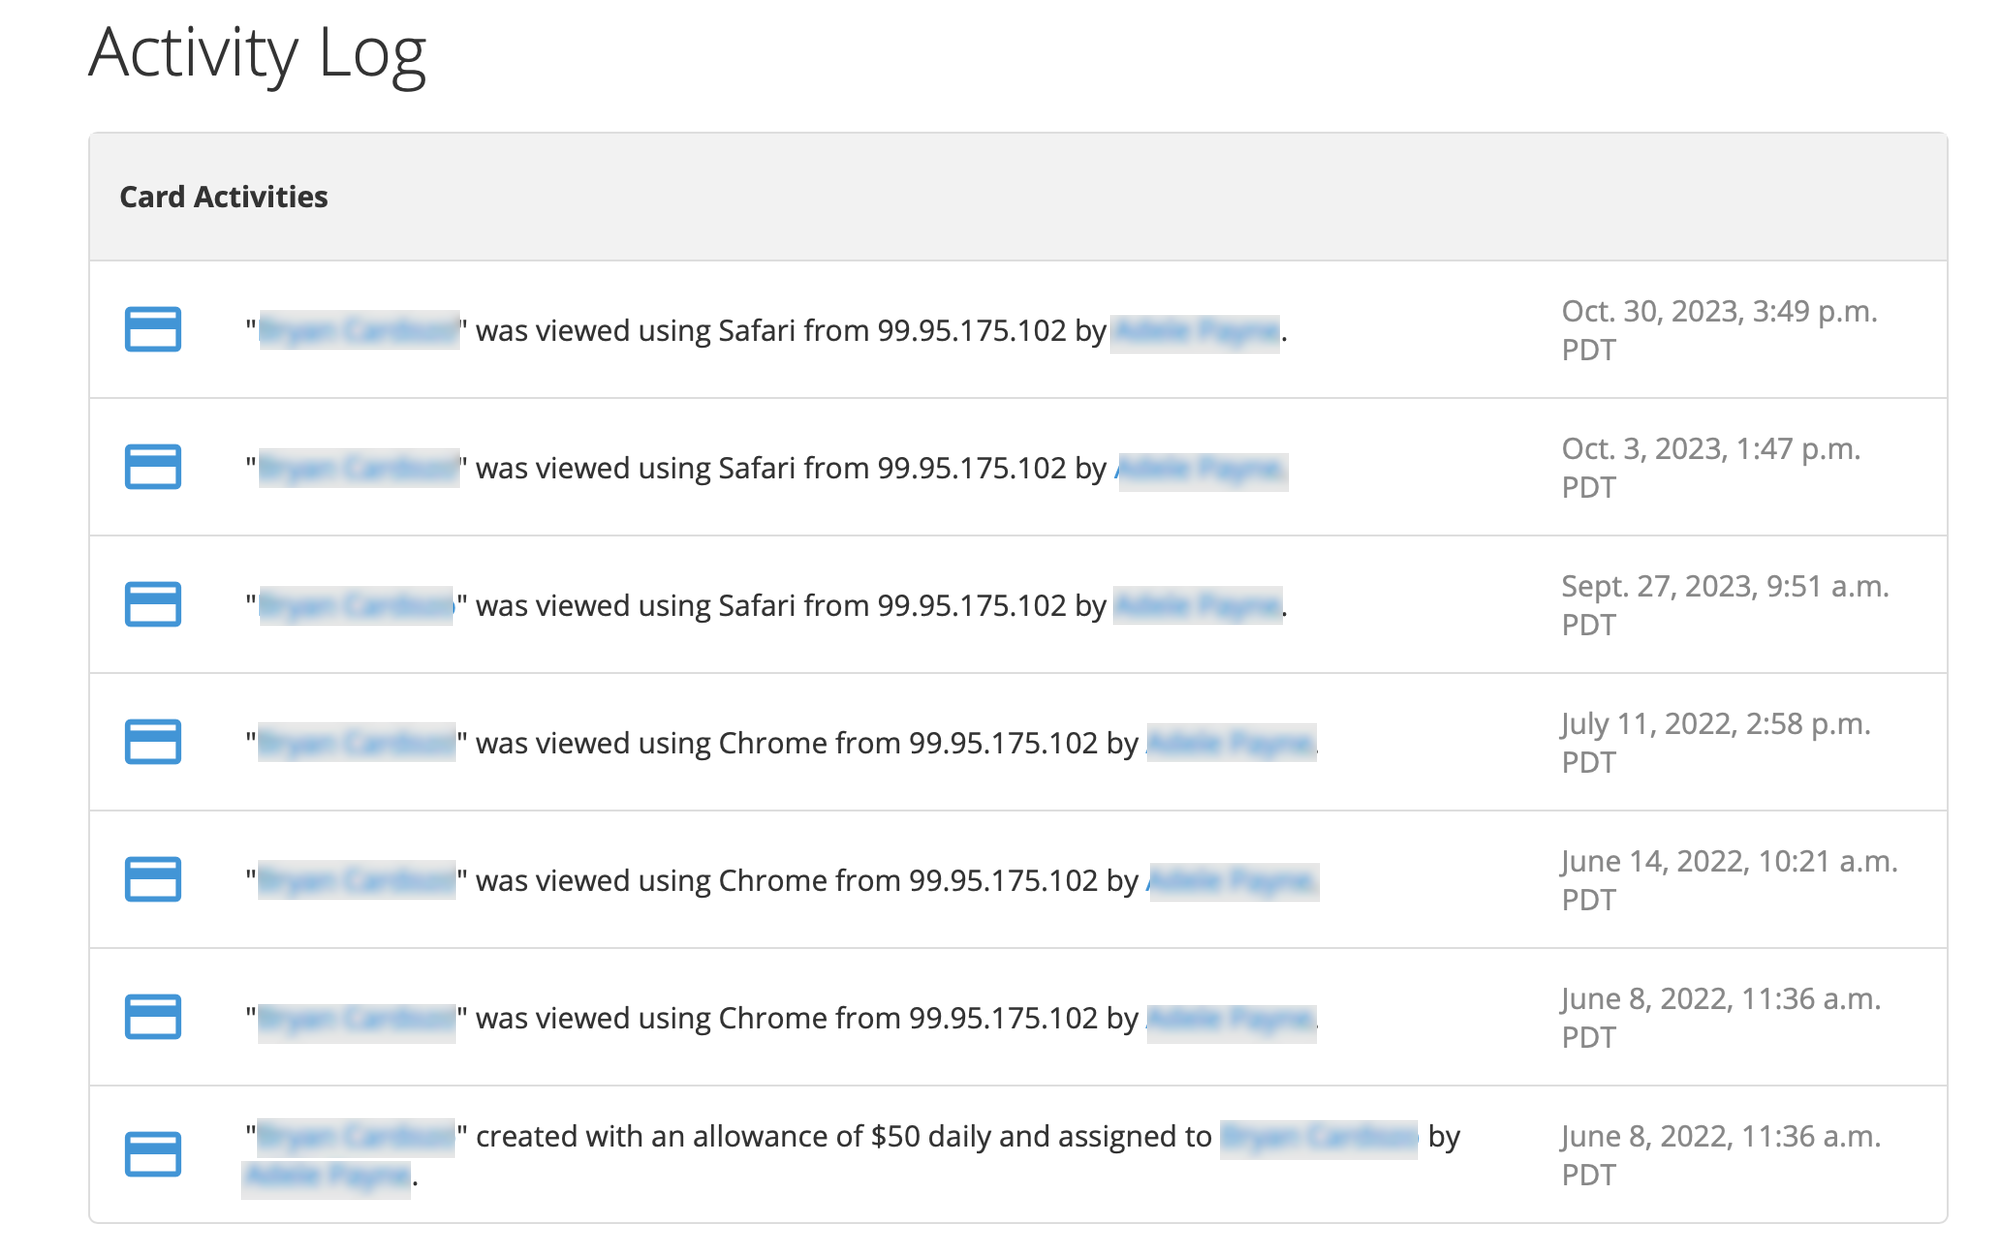Click the card icon on the Oct. 3 entry

pyautogui.click(x=155, y=467)
